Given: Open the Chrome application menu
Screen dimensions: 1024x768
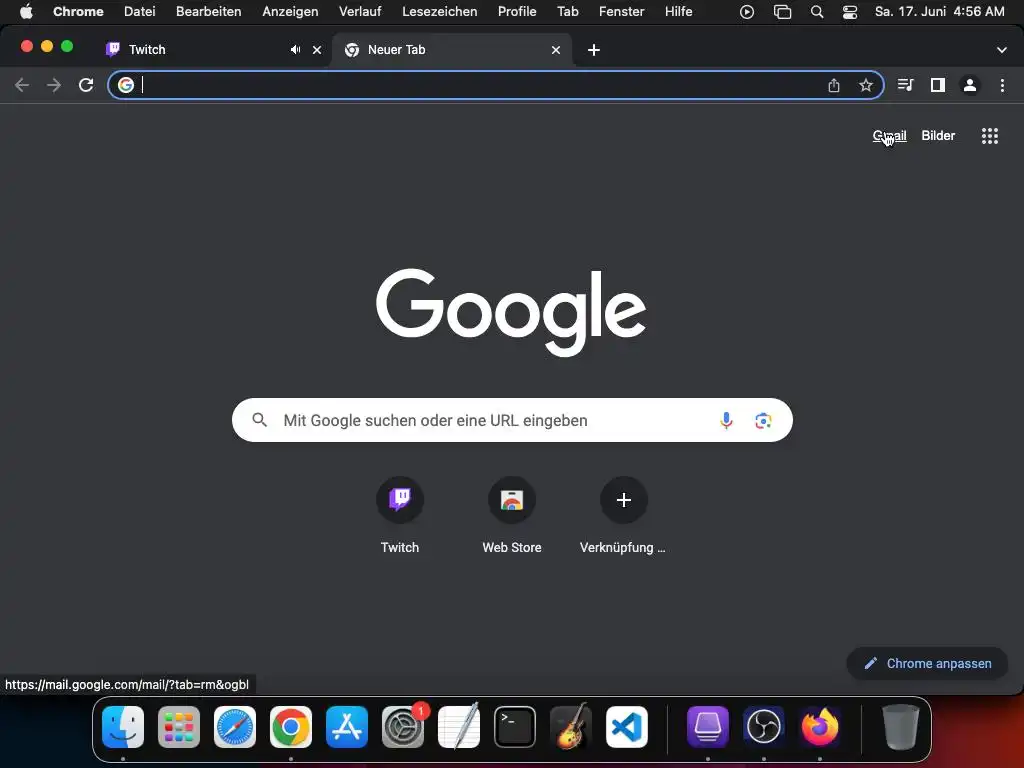Looking at the screenshot, I should [x=78, y=12].
